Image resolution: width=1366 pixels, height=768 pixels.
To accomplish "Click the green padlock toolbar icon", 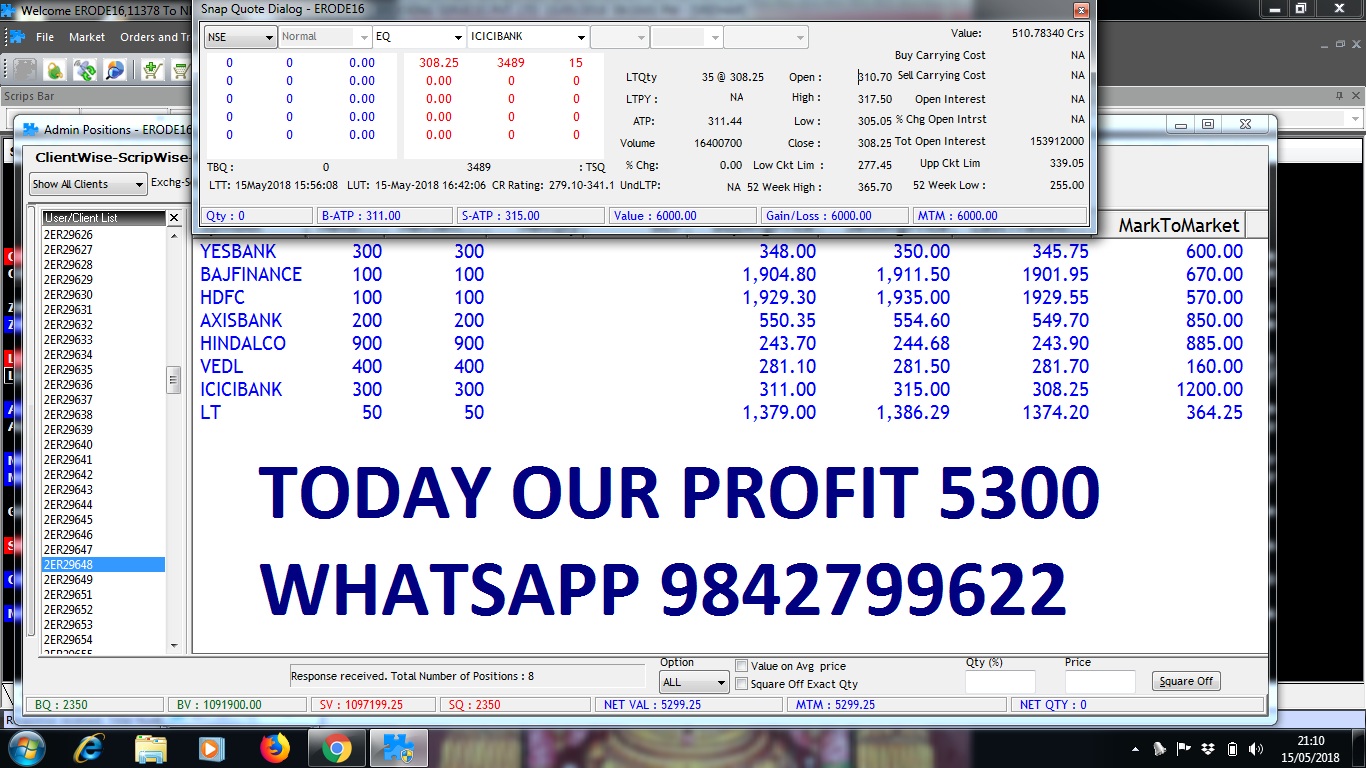I will 54,70.
